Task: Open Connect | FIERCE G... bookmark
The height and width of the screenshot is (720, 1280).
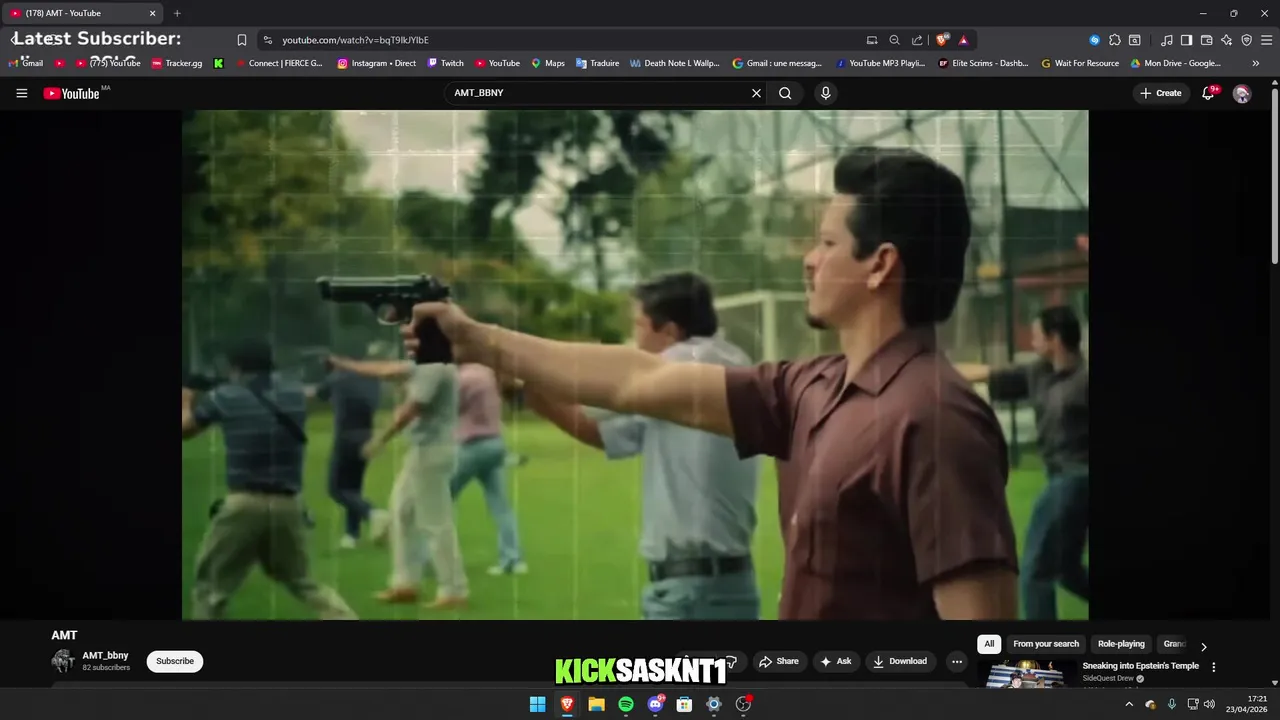Action: pos(279,63)
